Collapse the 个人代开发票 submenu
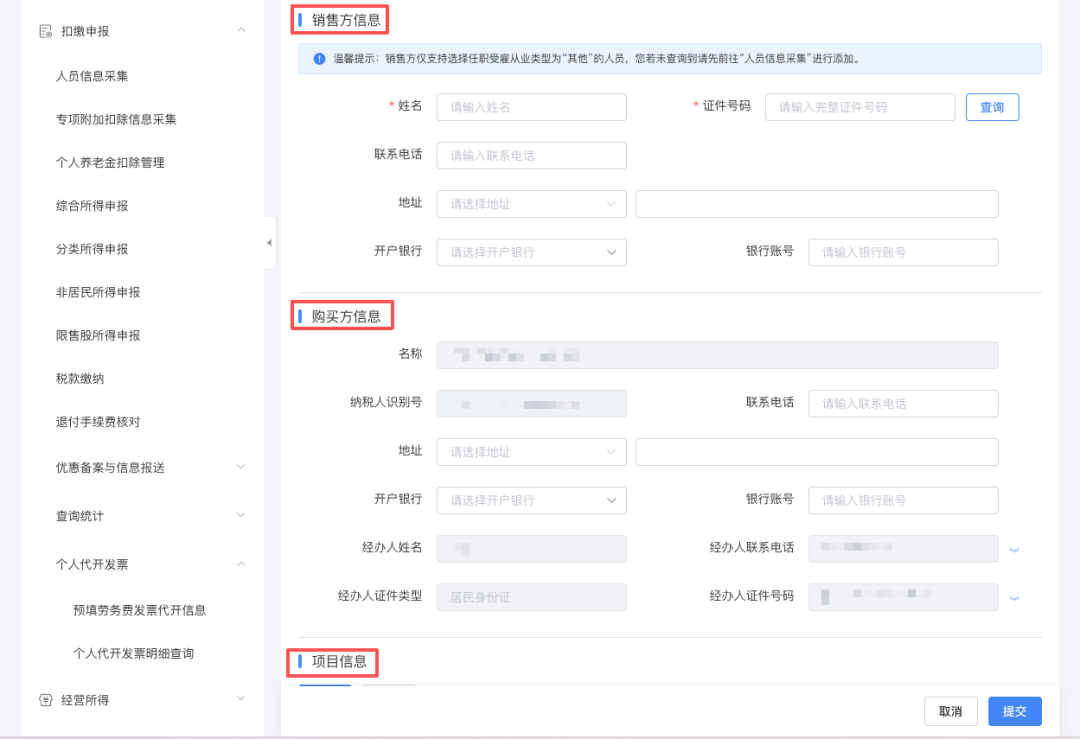This screenshot has height=739, width=1080. [241, 564]
